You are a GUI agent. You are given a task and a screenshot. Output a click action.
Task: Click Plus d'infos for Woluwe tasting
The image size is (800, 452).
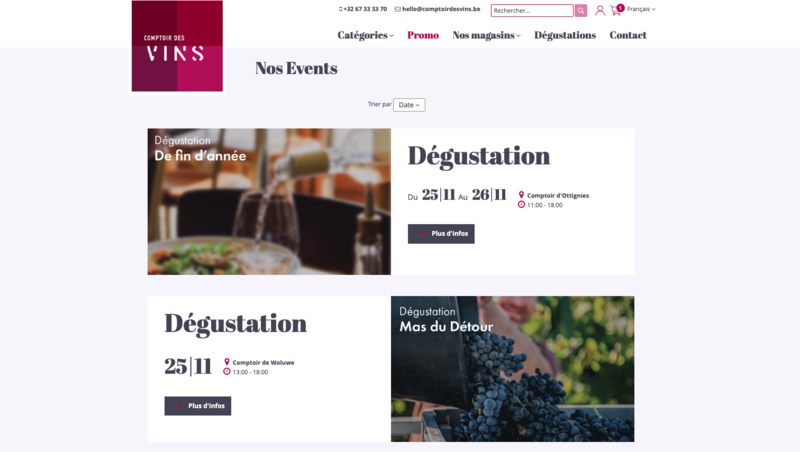tap(197, 406)
